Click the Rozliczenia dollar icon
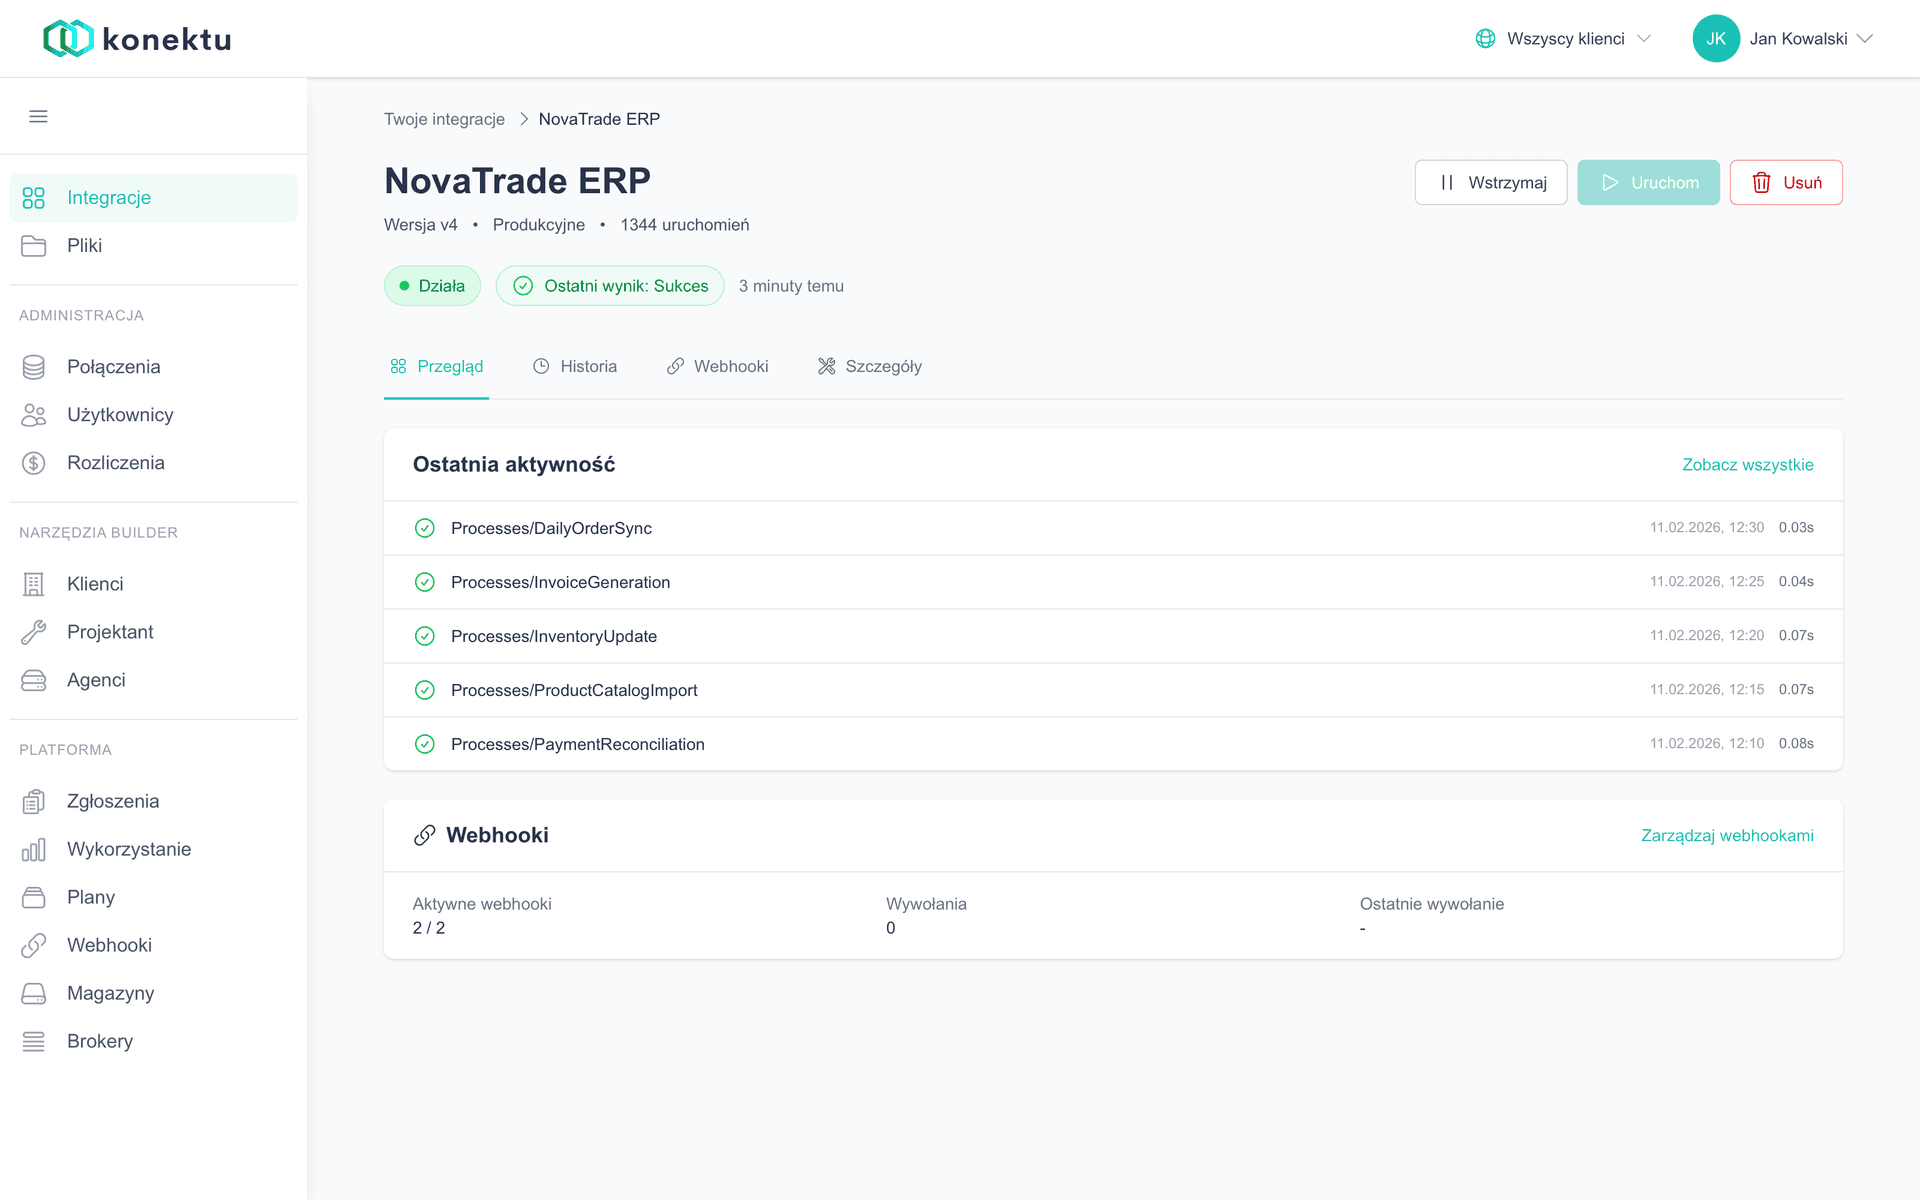The height and width of the screenshot is (1200, 1920). 34,462
